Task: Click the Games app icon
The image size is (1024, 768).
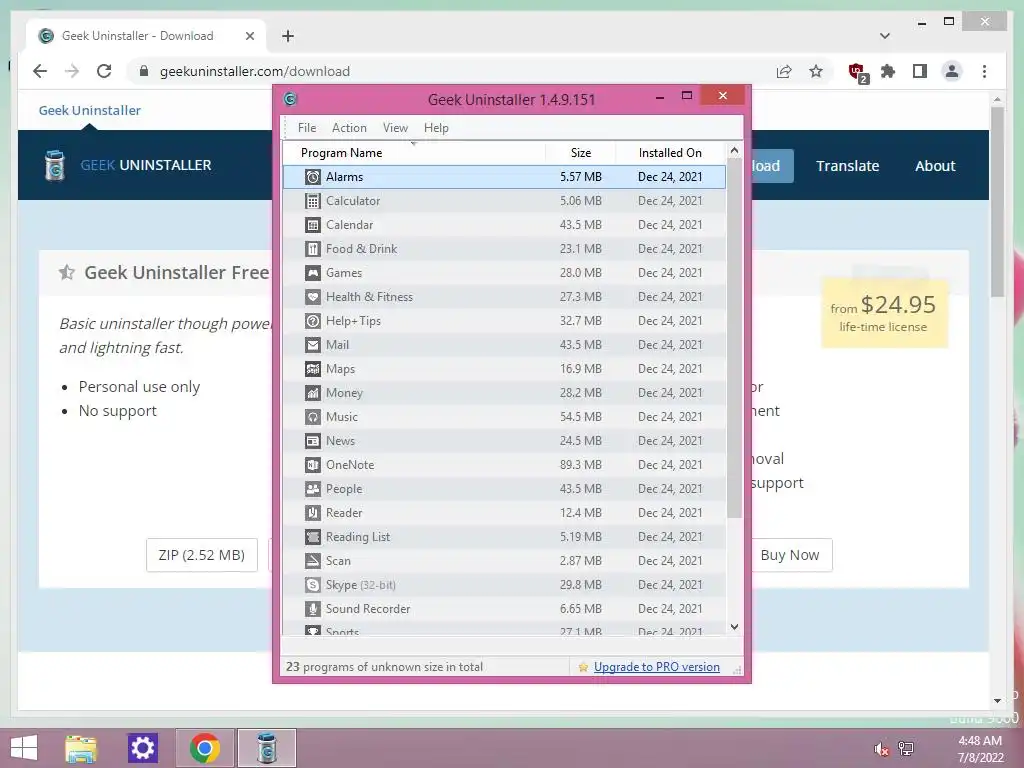Action: [313, 273]
